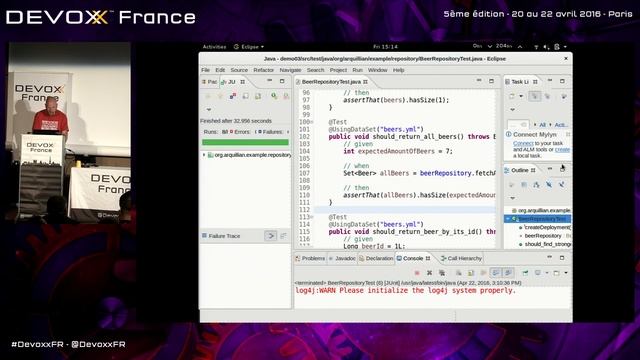This screenshot has height=360, width=640.
Task: Switch to the Declaration tab
Action: click(x=376, y=258)
